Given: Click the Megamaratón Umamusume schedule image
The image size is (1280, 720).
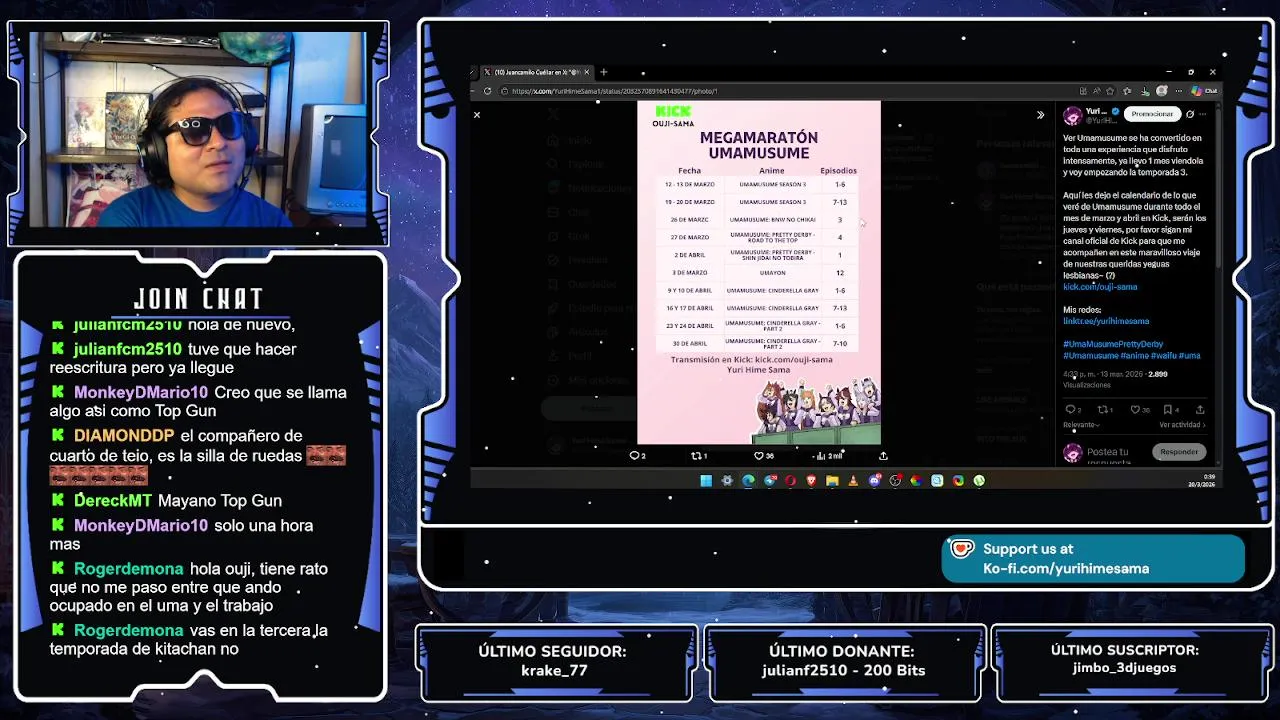Looking at the screenshot, I should point(759,272).
